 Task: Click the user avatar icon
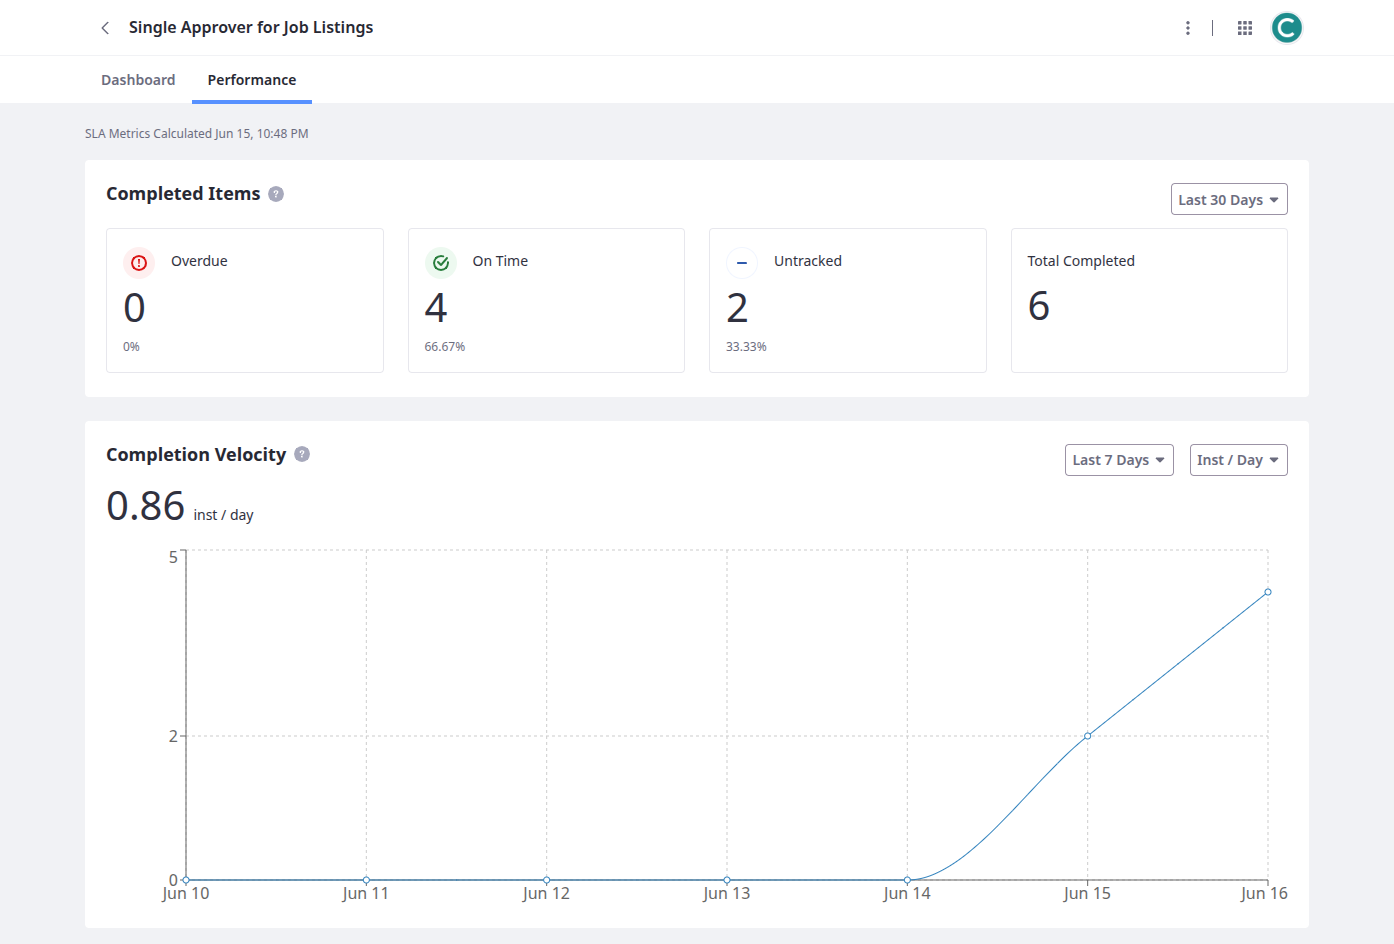(x=1287, y=28)
